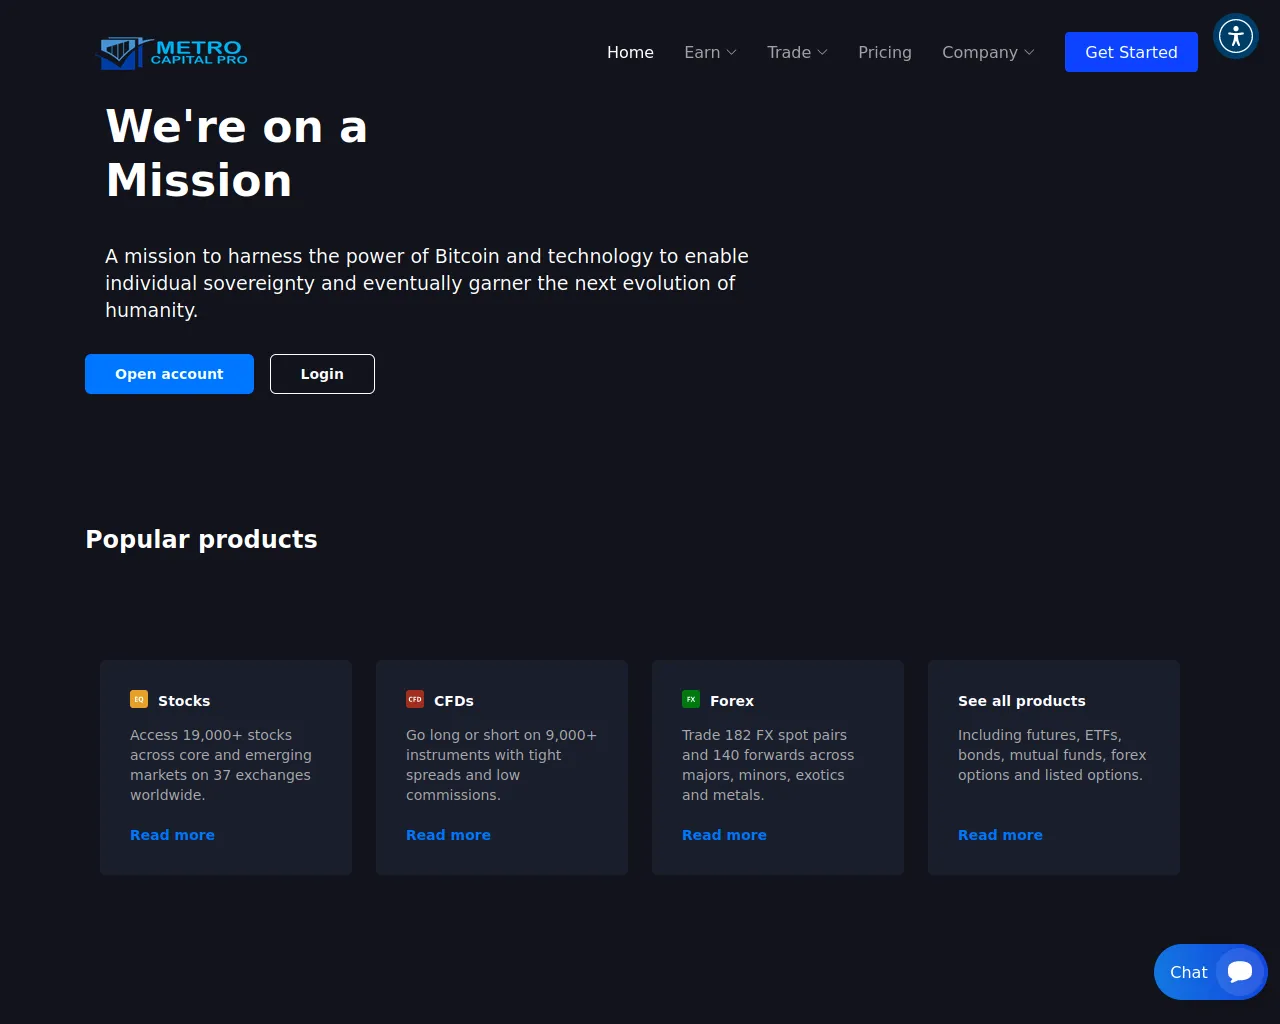Click the orange Stocks product icon
The height and width of the screenshot is (1024, 1280).
(x=139, y=700)
